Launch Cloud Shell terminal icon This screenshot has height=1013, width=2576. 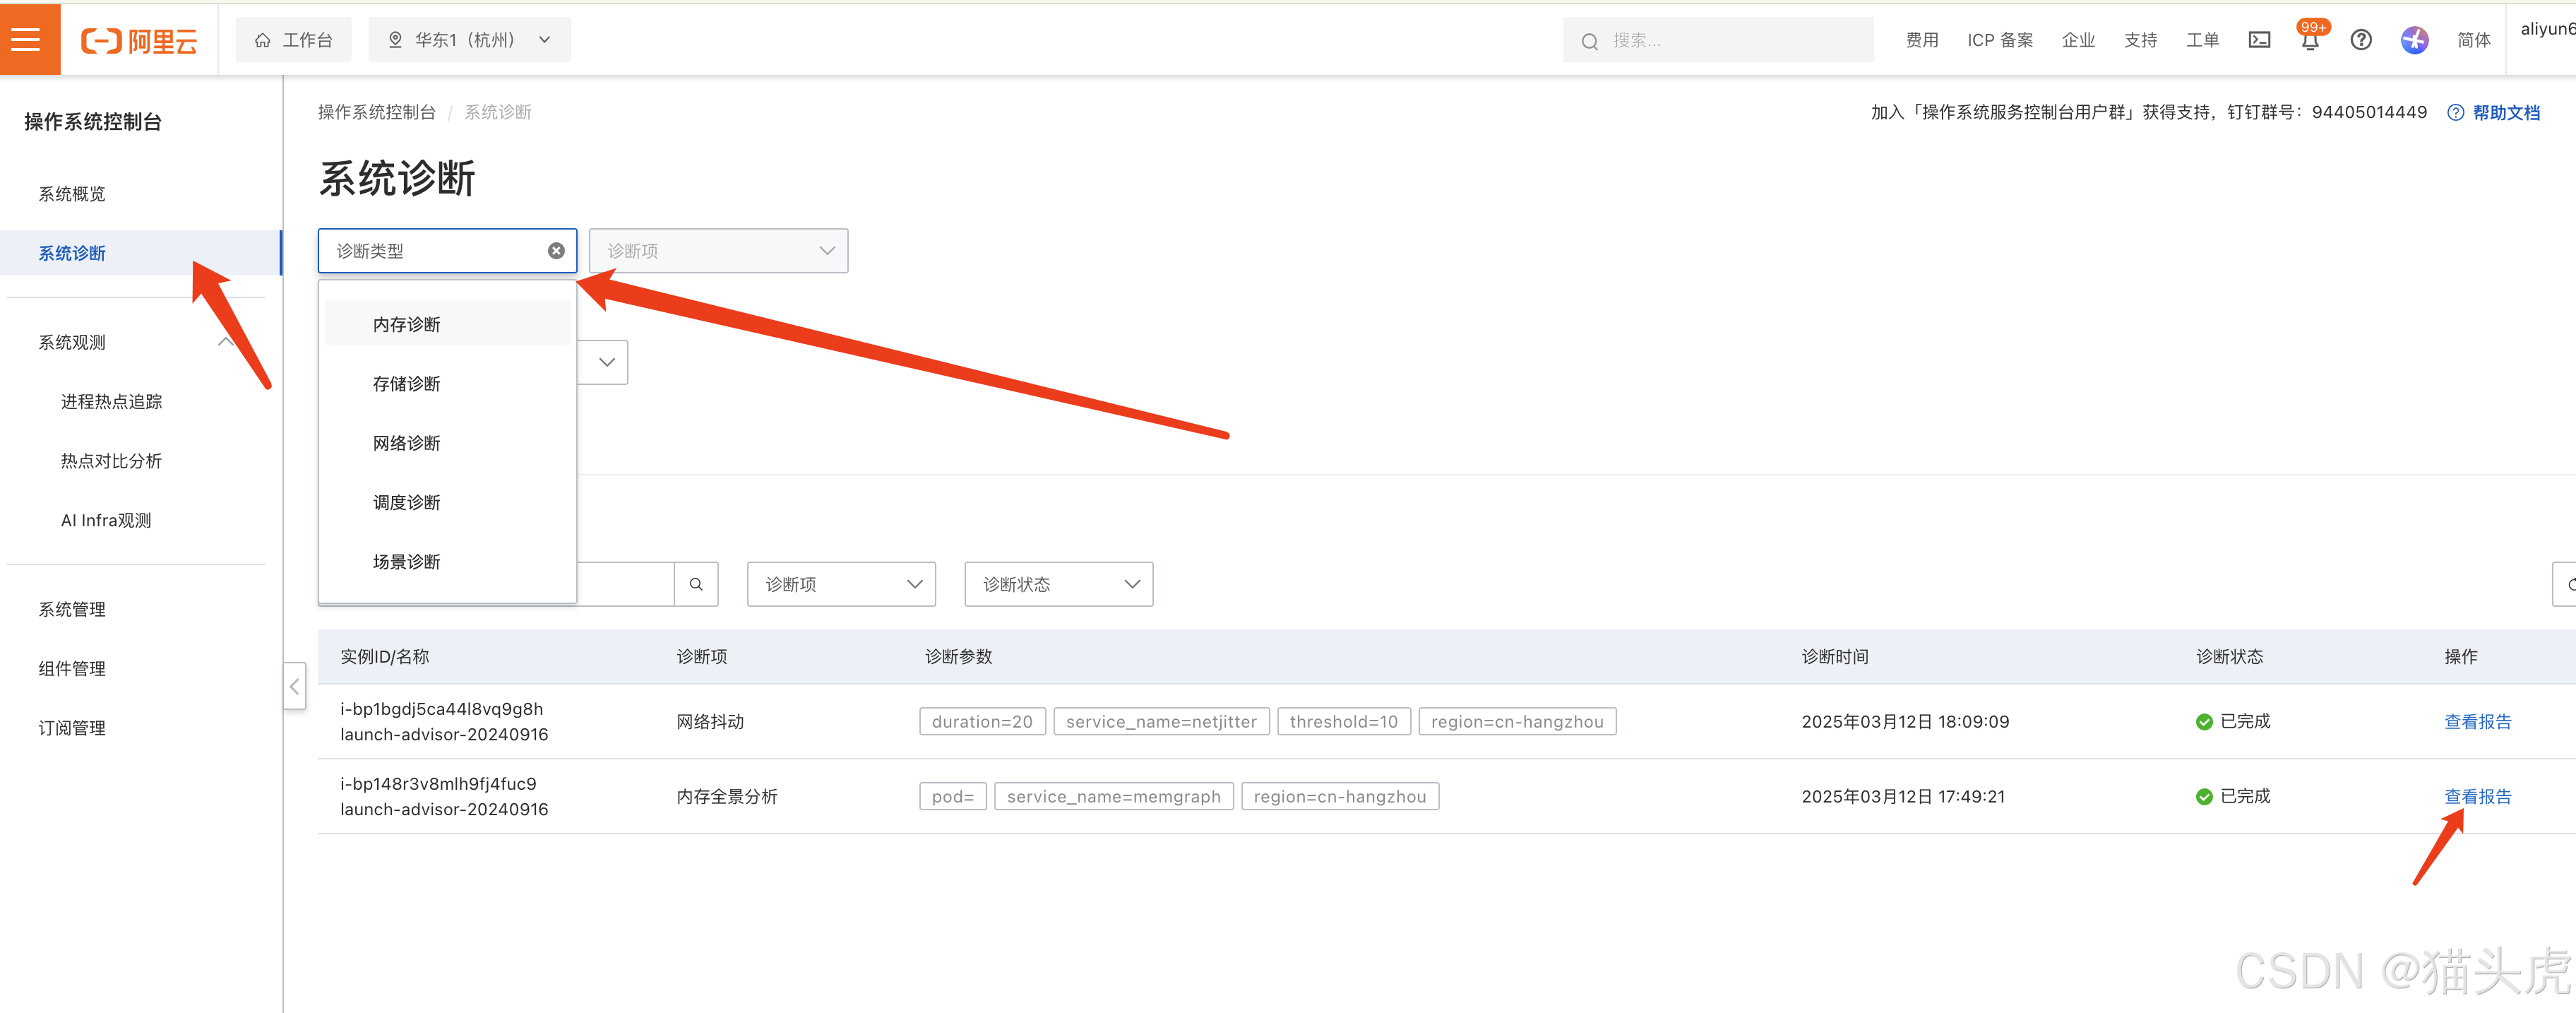2259,40
